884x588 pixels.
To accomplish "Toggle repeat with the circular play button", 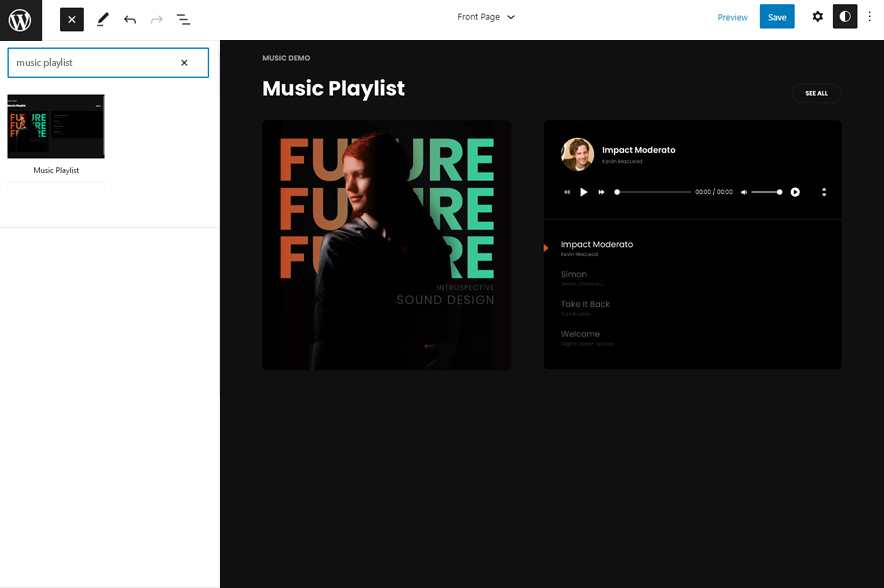I will click(795, 192).
